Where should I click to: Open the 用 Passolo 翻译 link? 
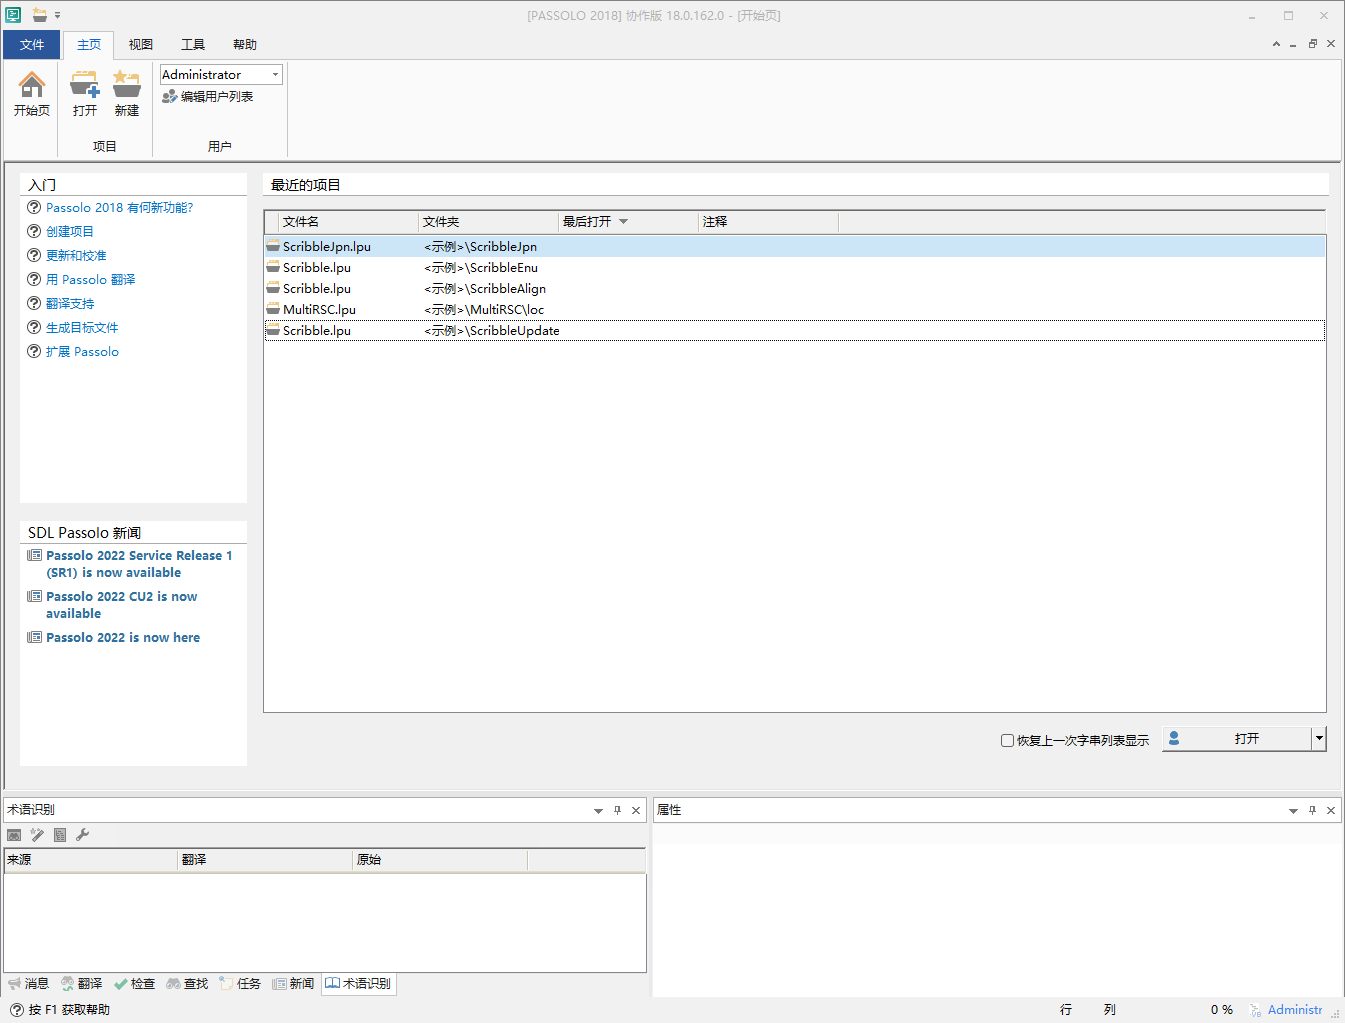click(x=91, y=280)
